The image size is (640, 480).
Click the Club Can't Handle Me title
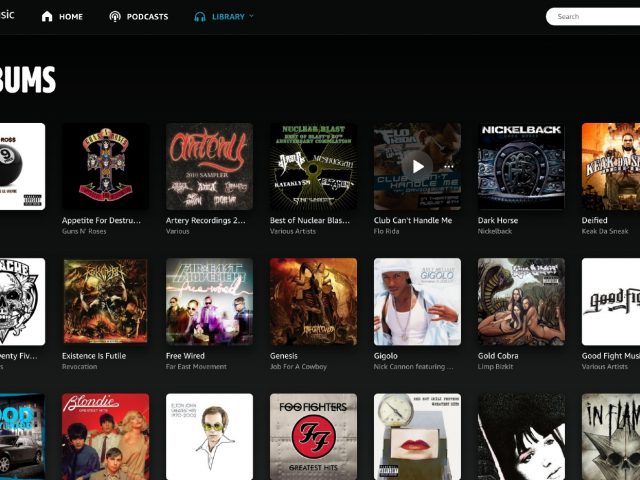(x=413, y=220)
